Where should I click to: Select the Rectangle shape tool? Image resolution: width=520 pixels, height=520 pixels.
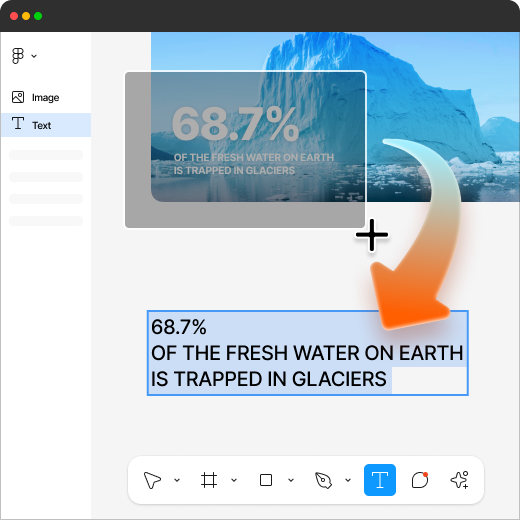pyautogui.click(x=266, y=480)
